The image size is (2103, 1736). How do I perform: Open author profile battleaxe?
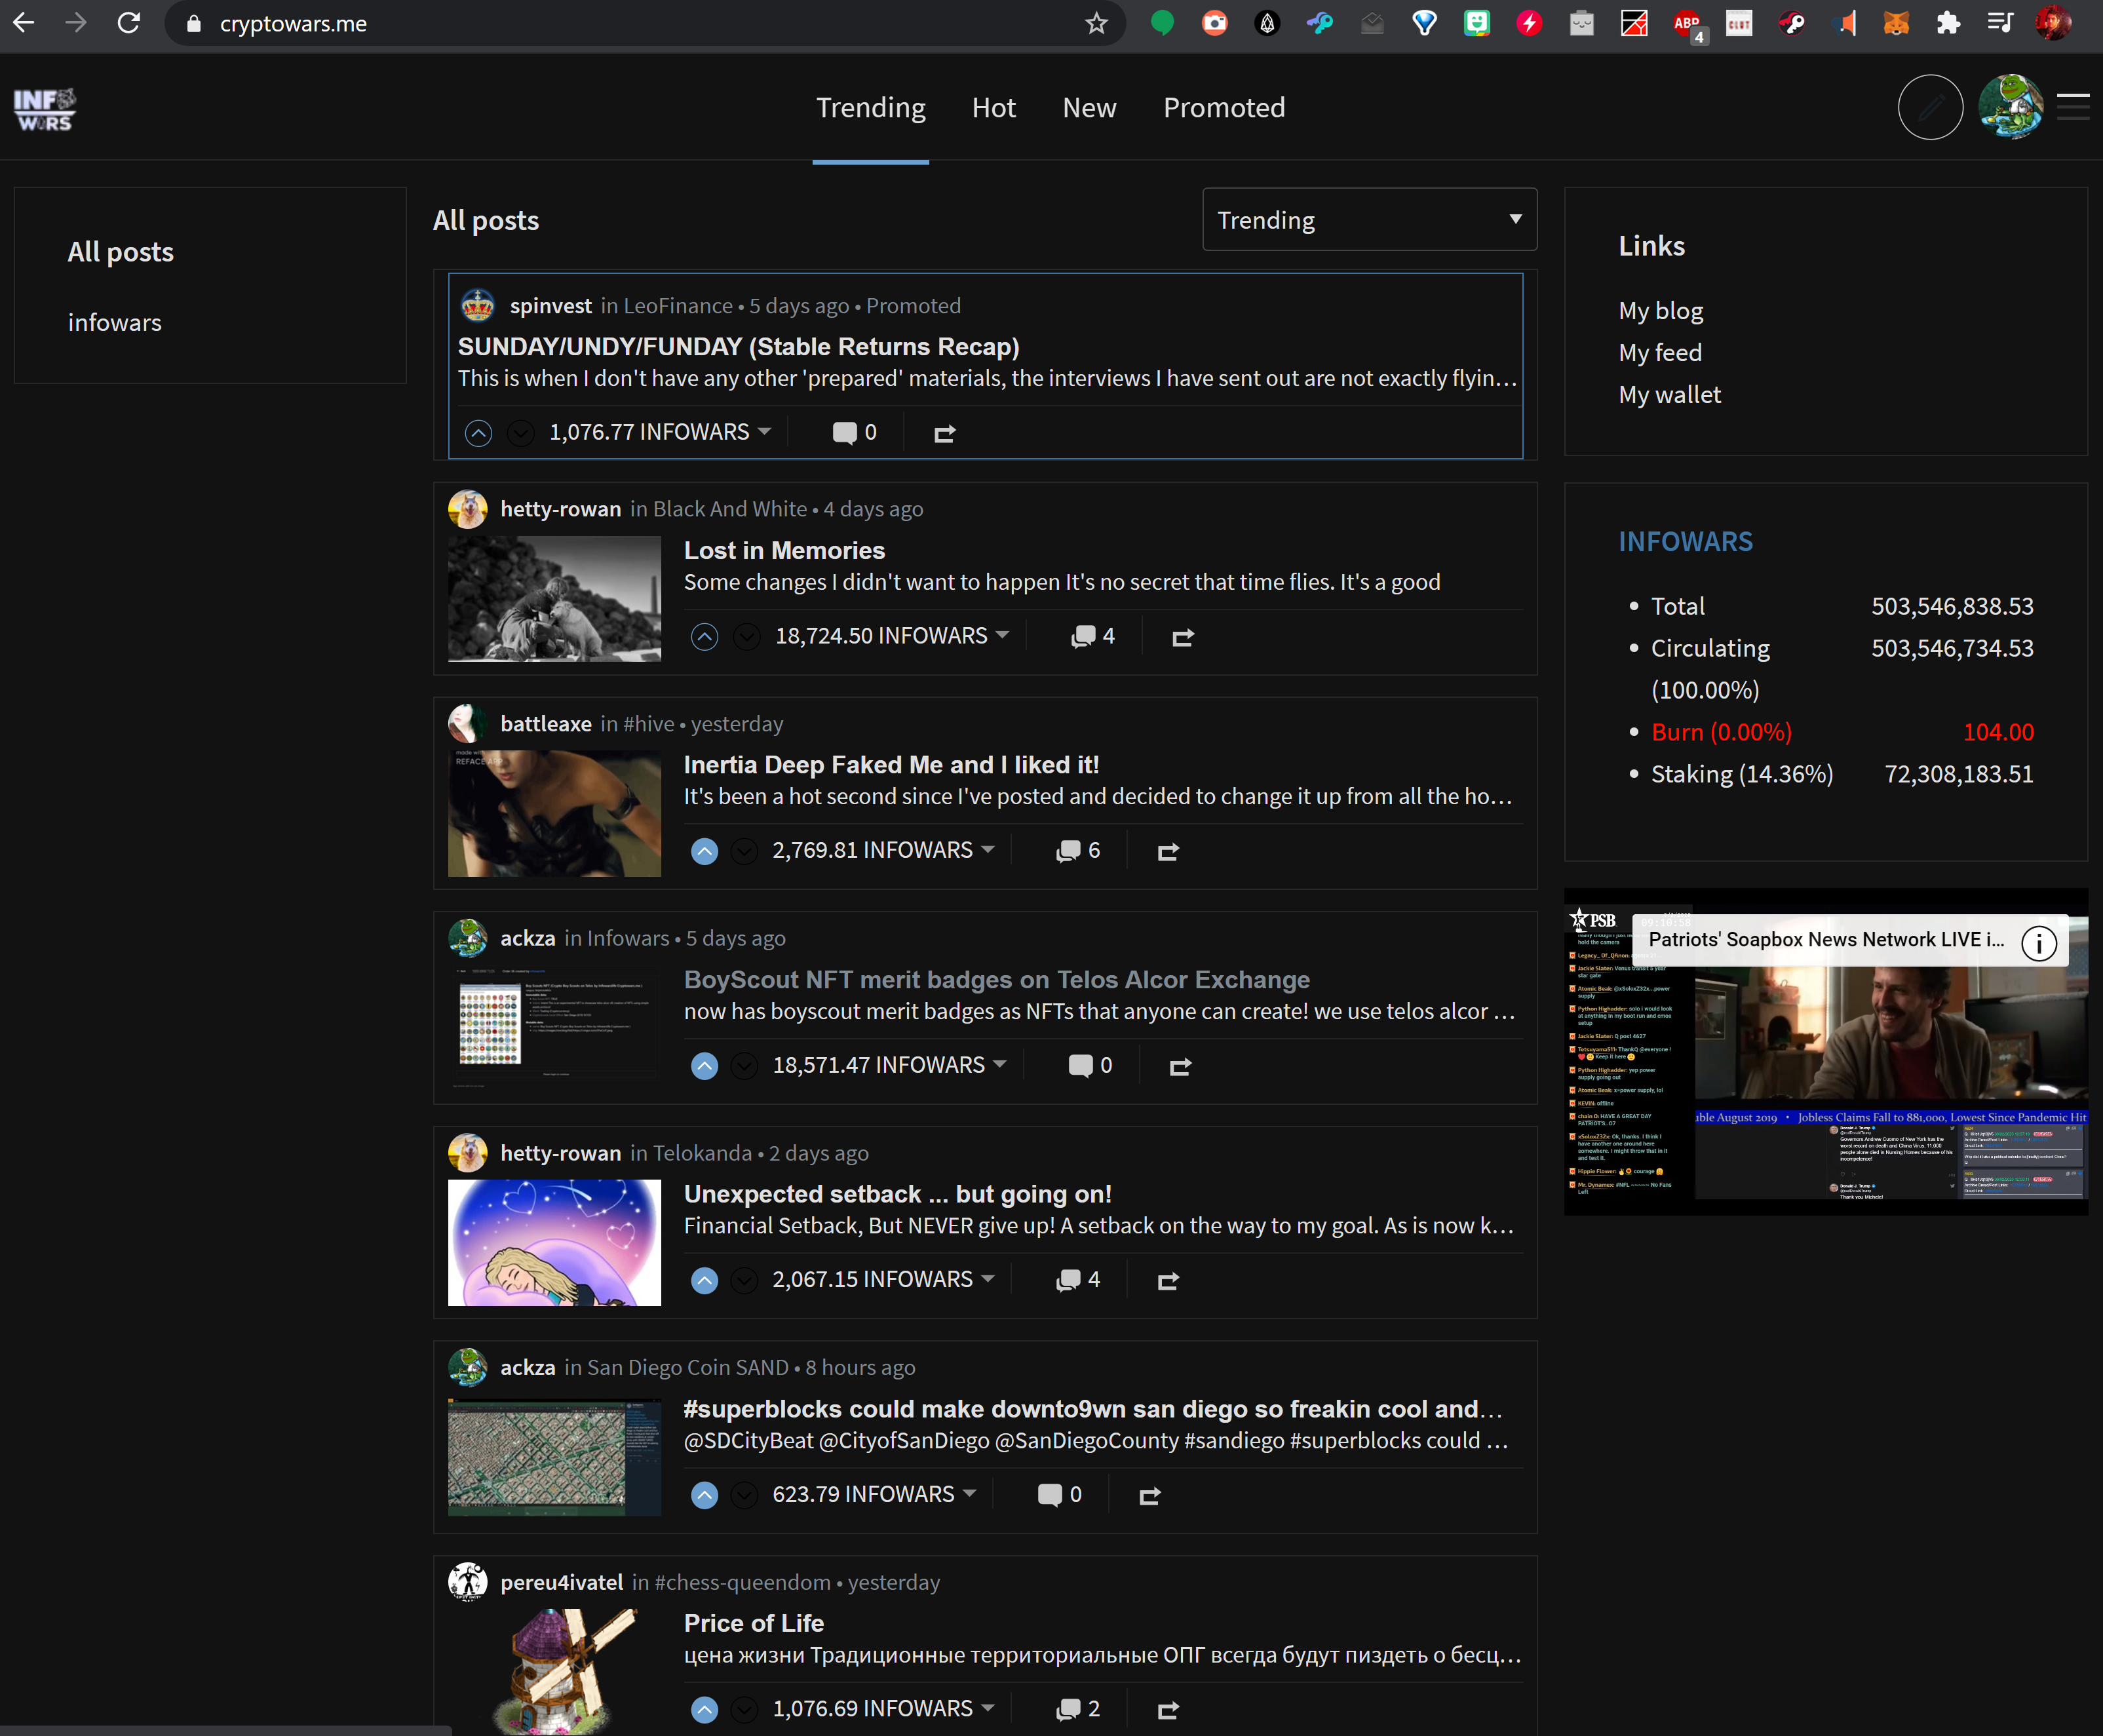(x=546, y=724)
